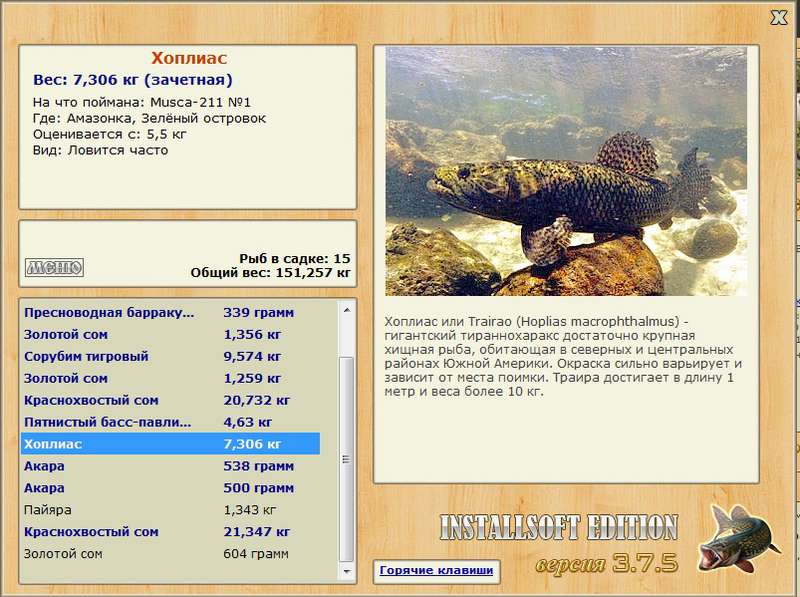This screenshot has height=597, width=800.
Task: Choose the Пайяра 1,343 кг row
Action: click(x=170, y=510)
